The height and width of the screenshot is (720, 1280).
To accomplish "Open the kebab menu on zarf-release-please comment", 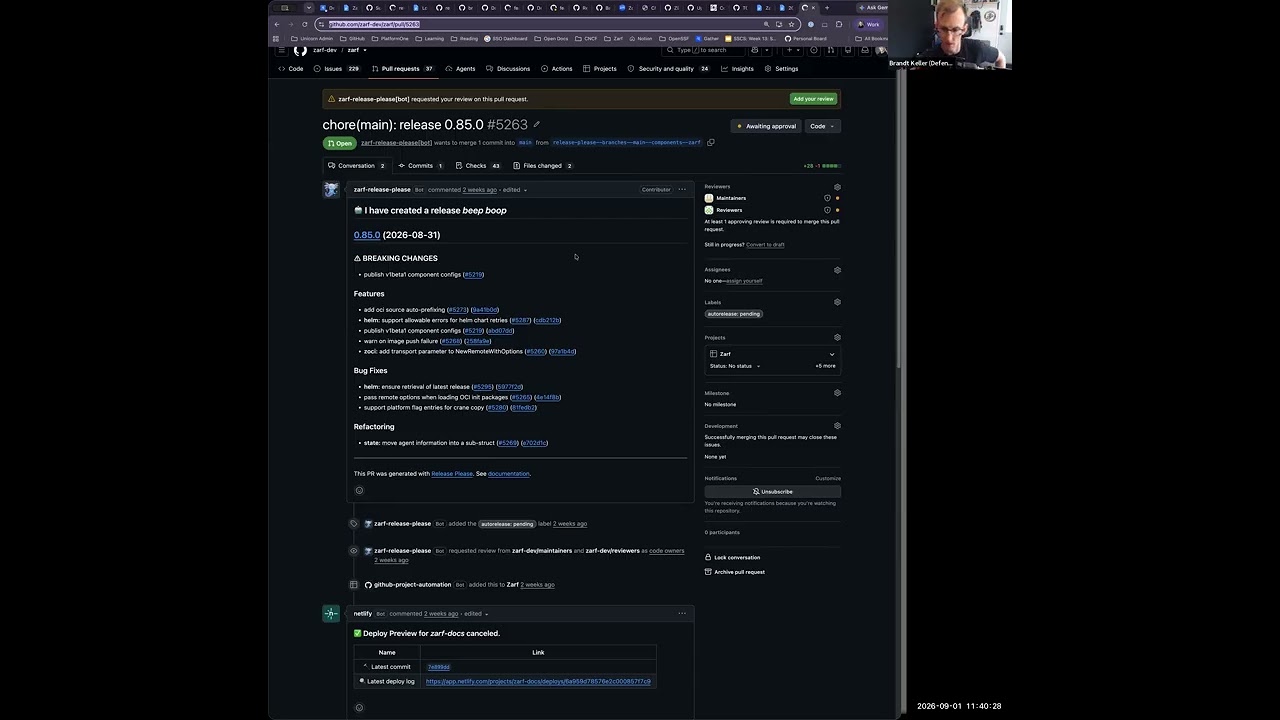I will 682,189.
